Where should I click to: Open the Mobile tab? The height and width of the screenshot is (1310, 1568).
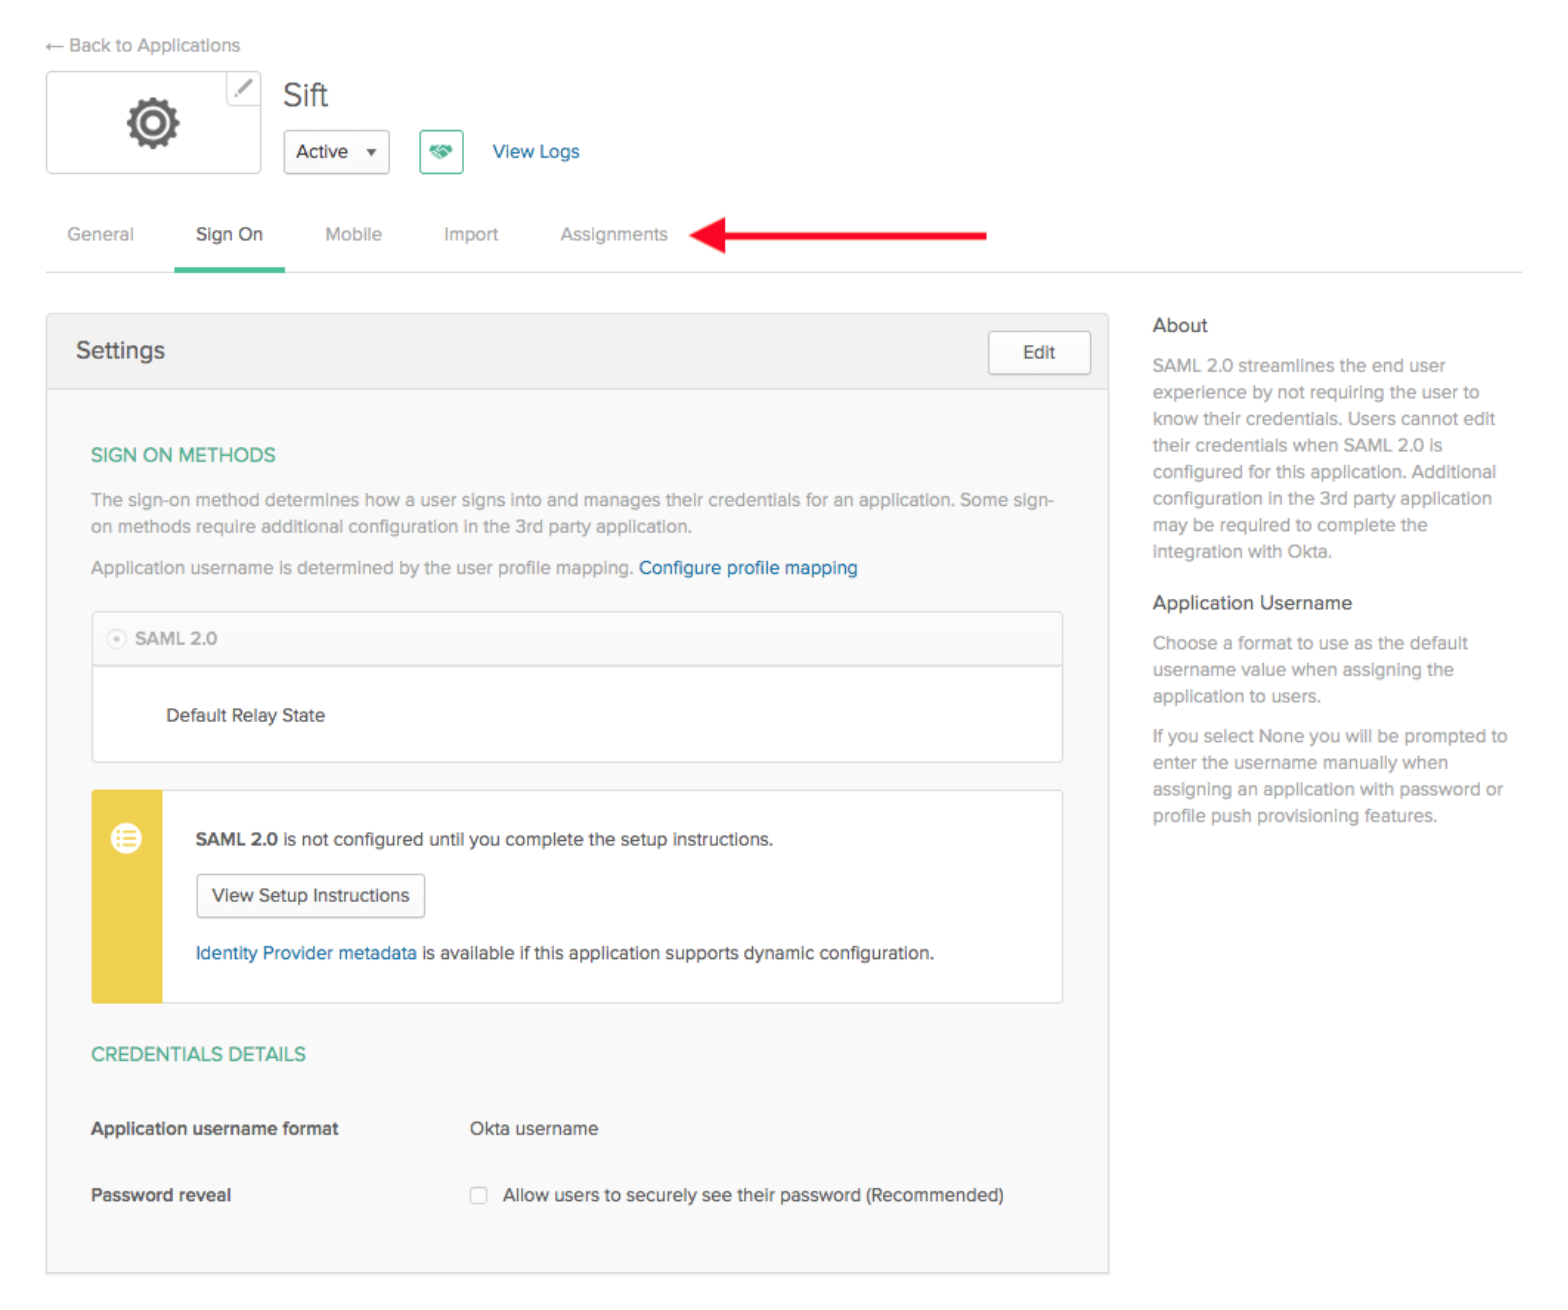click(353, 234)
